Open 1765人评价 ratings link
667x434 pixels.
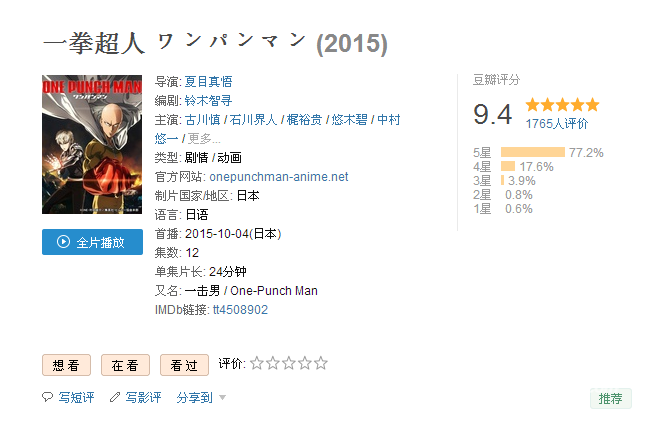(x=557, y=124)
